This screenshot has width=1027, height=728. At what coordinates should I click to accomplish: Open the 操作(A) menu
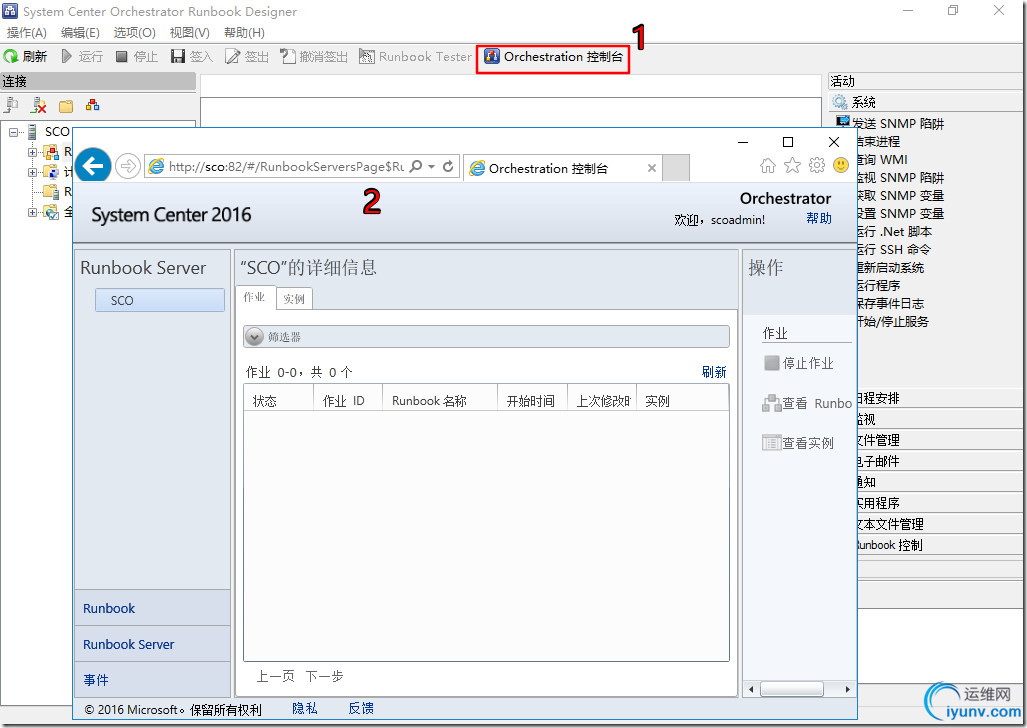27,33
